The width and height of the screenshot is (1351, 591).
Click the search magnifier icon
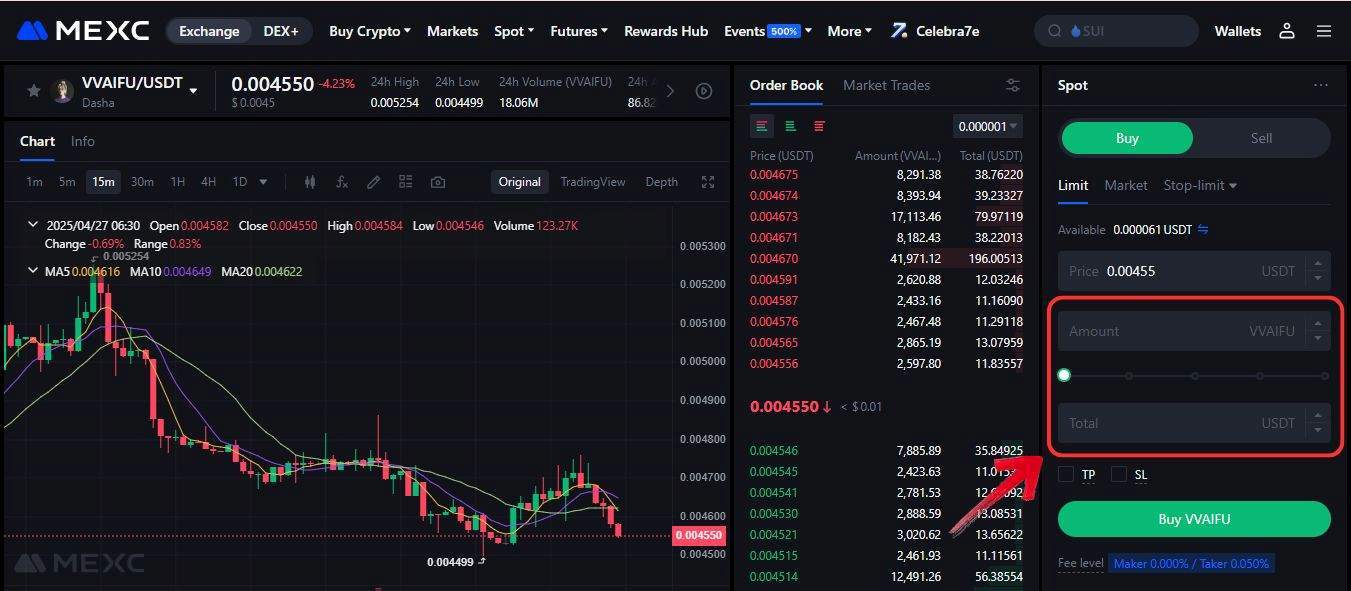coord(1054,31)
